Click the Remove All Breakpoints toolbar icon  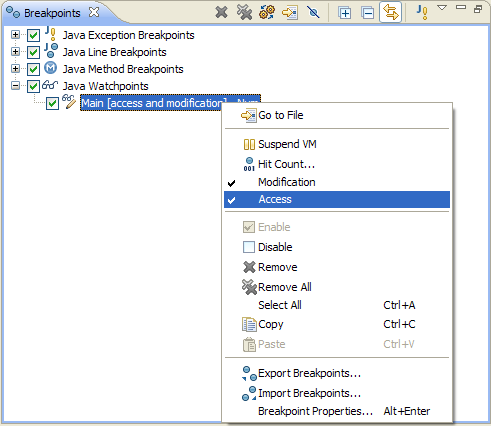[x=244, y=13]
